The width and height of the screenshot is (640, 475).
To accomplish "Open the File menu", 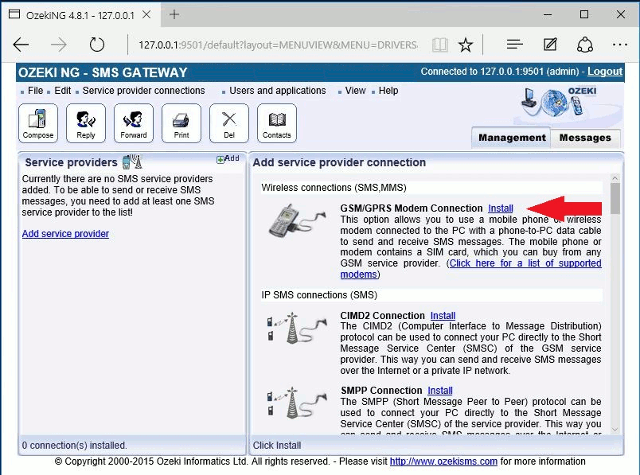I will pyautogui.click(x=35, y=91).
